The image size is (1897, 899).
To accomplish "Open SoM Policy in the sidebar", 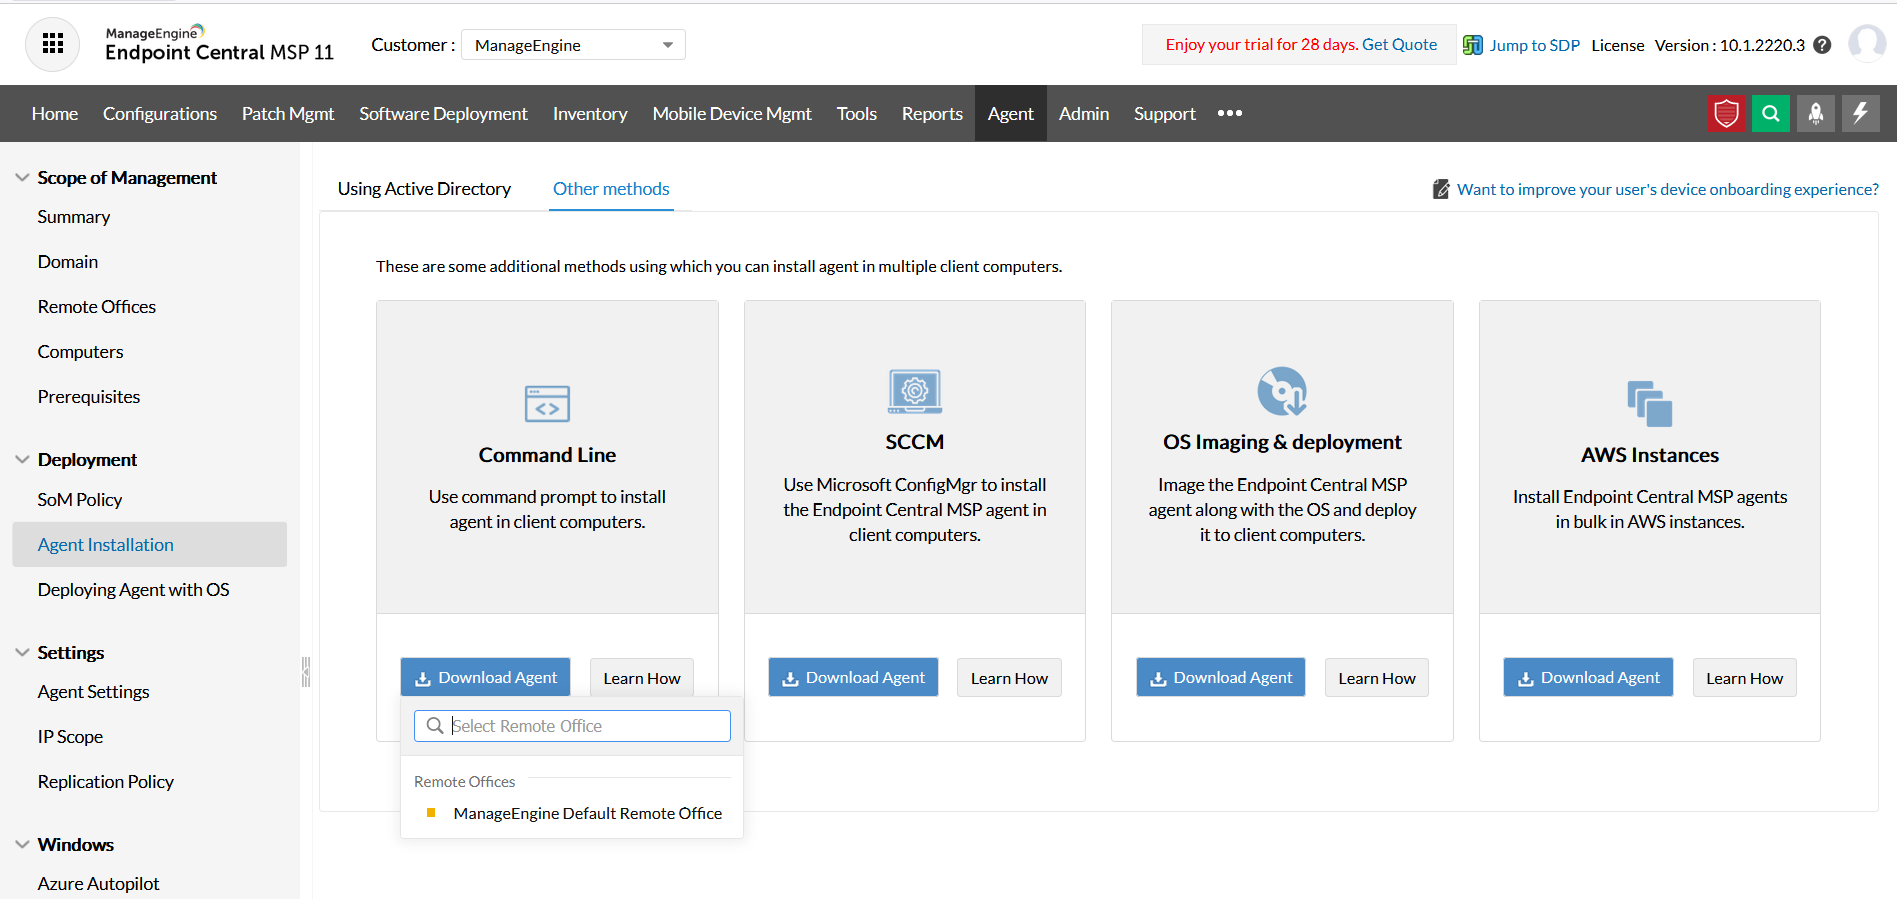I will pyautogui.click(x=80, y=500).
